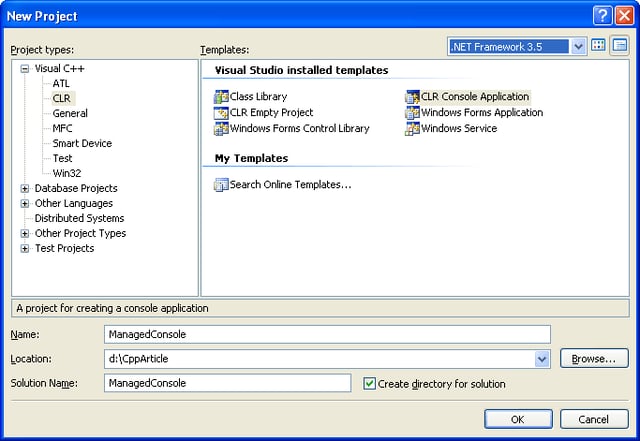Screen dimensions: 640x441
Task: Click into the Solution Name field
Action: pyautogui.click(x=227, y=383)
